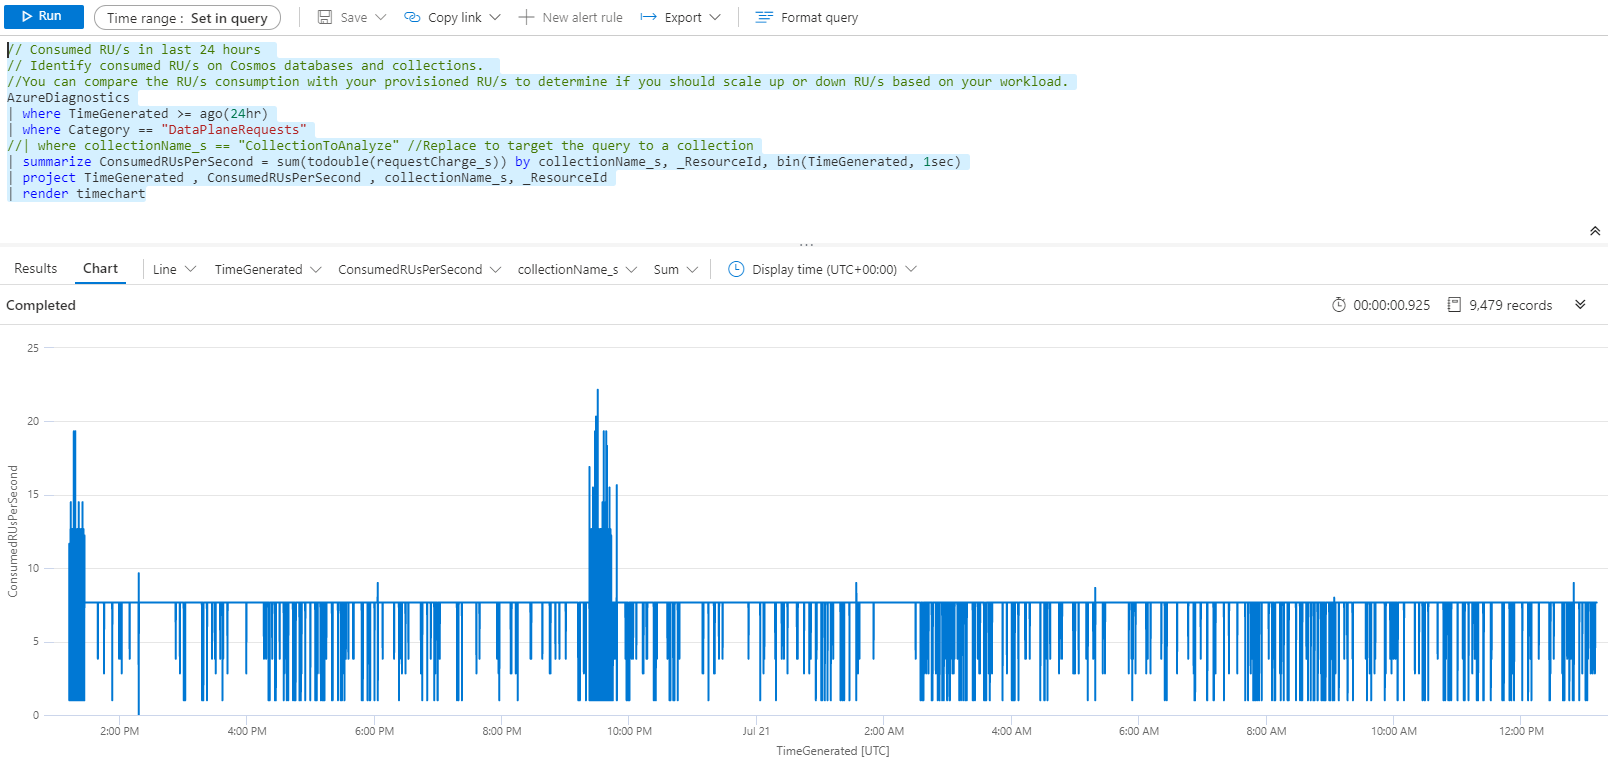Image resolution: width=1608 pixels, height=772 pixels.
Task: Switch to the Results tab
Action: pyautogui.click(x=36, y=268)
